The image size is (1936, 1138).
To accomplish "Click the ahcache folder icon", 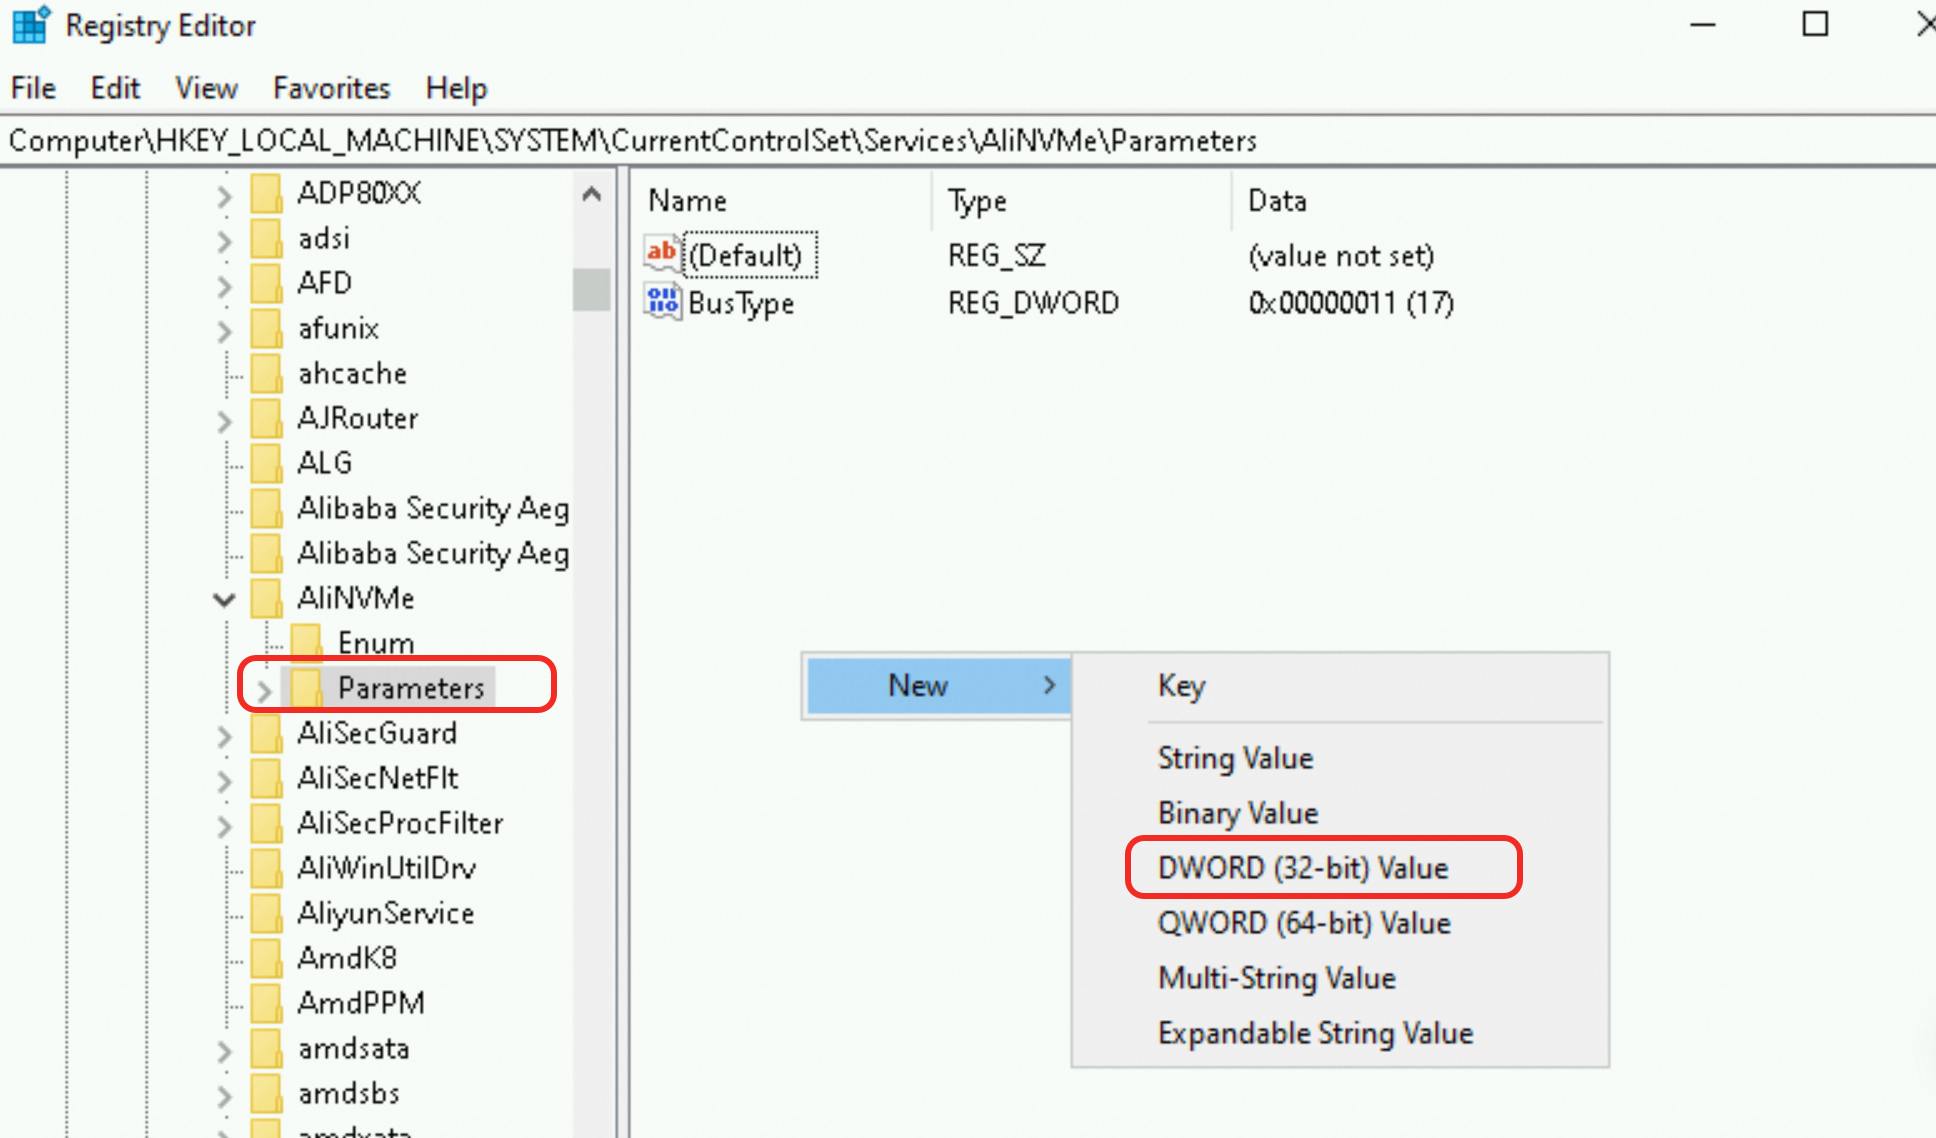I will (x=266, y=373).
